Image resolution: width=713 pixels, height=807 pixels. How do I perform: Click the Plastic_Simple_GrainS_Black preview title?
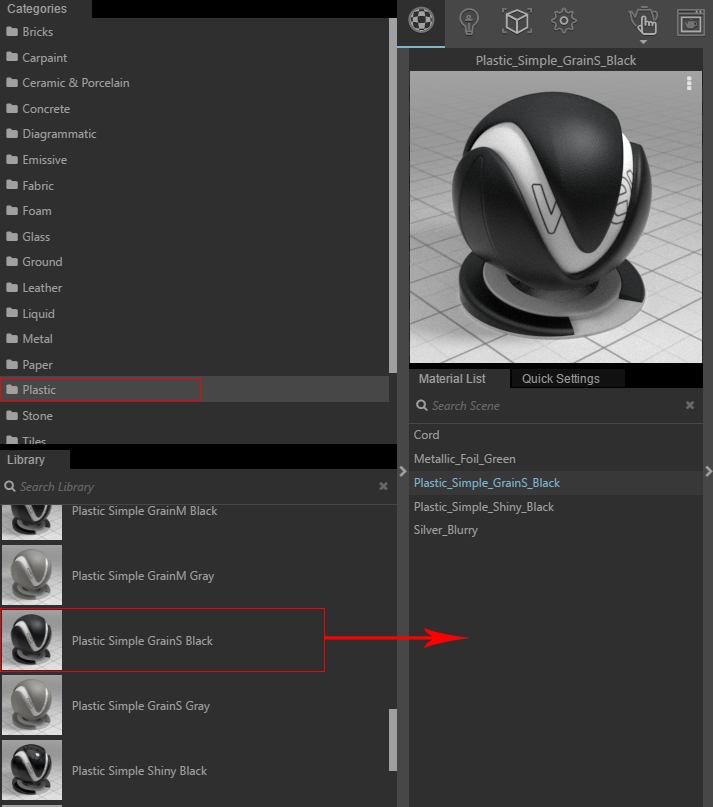tap(556, 61)
